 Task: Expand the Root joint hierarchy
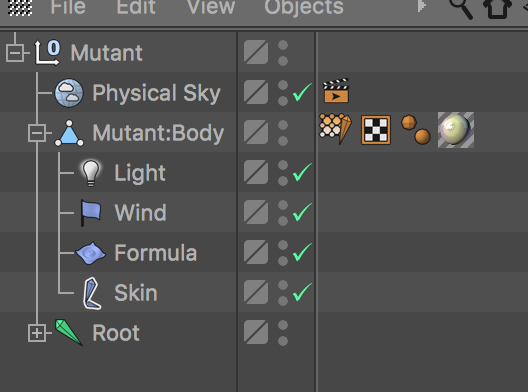pos(37,333)
